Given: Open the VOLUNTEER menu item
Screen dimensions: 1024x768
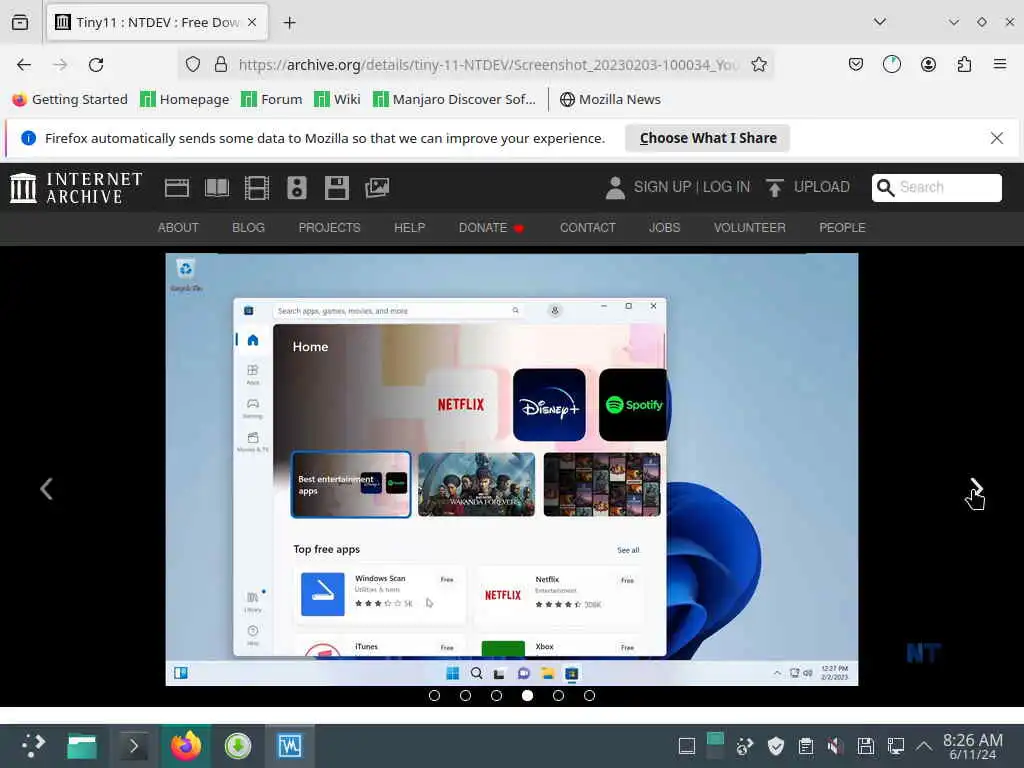Looking at the screenshot, I should coord(750,228).
